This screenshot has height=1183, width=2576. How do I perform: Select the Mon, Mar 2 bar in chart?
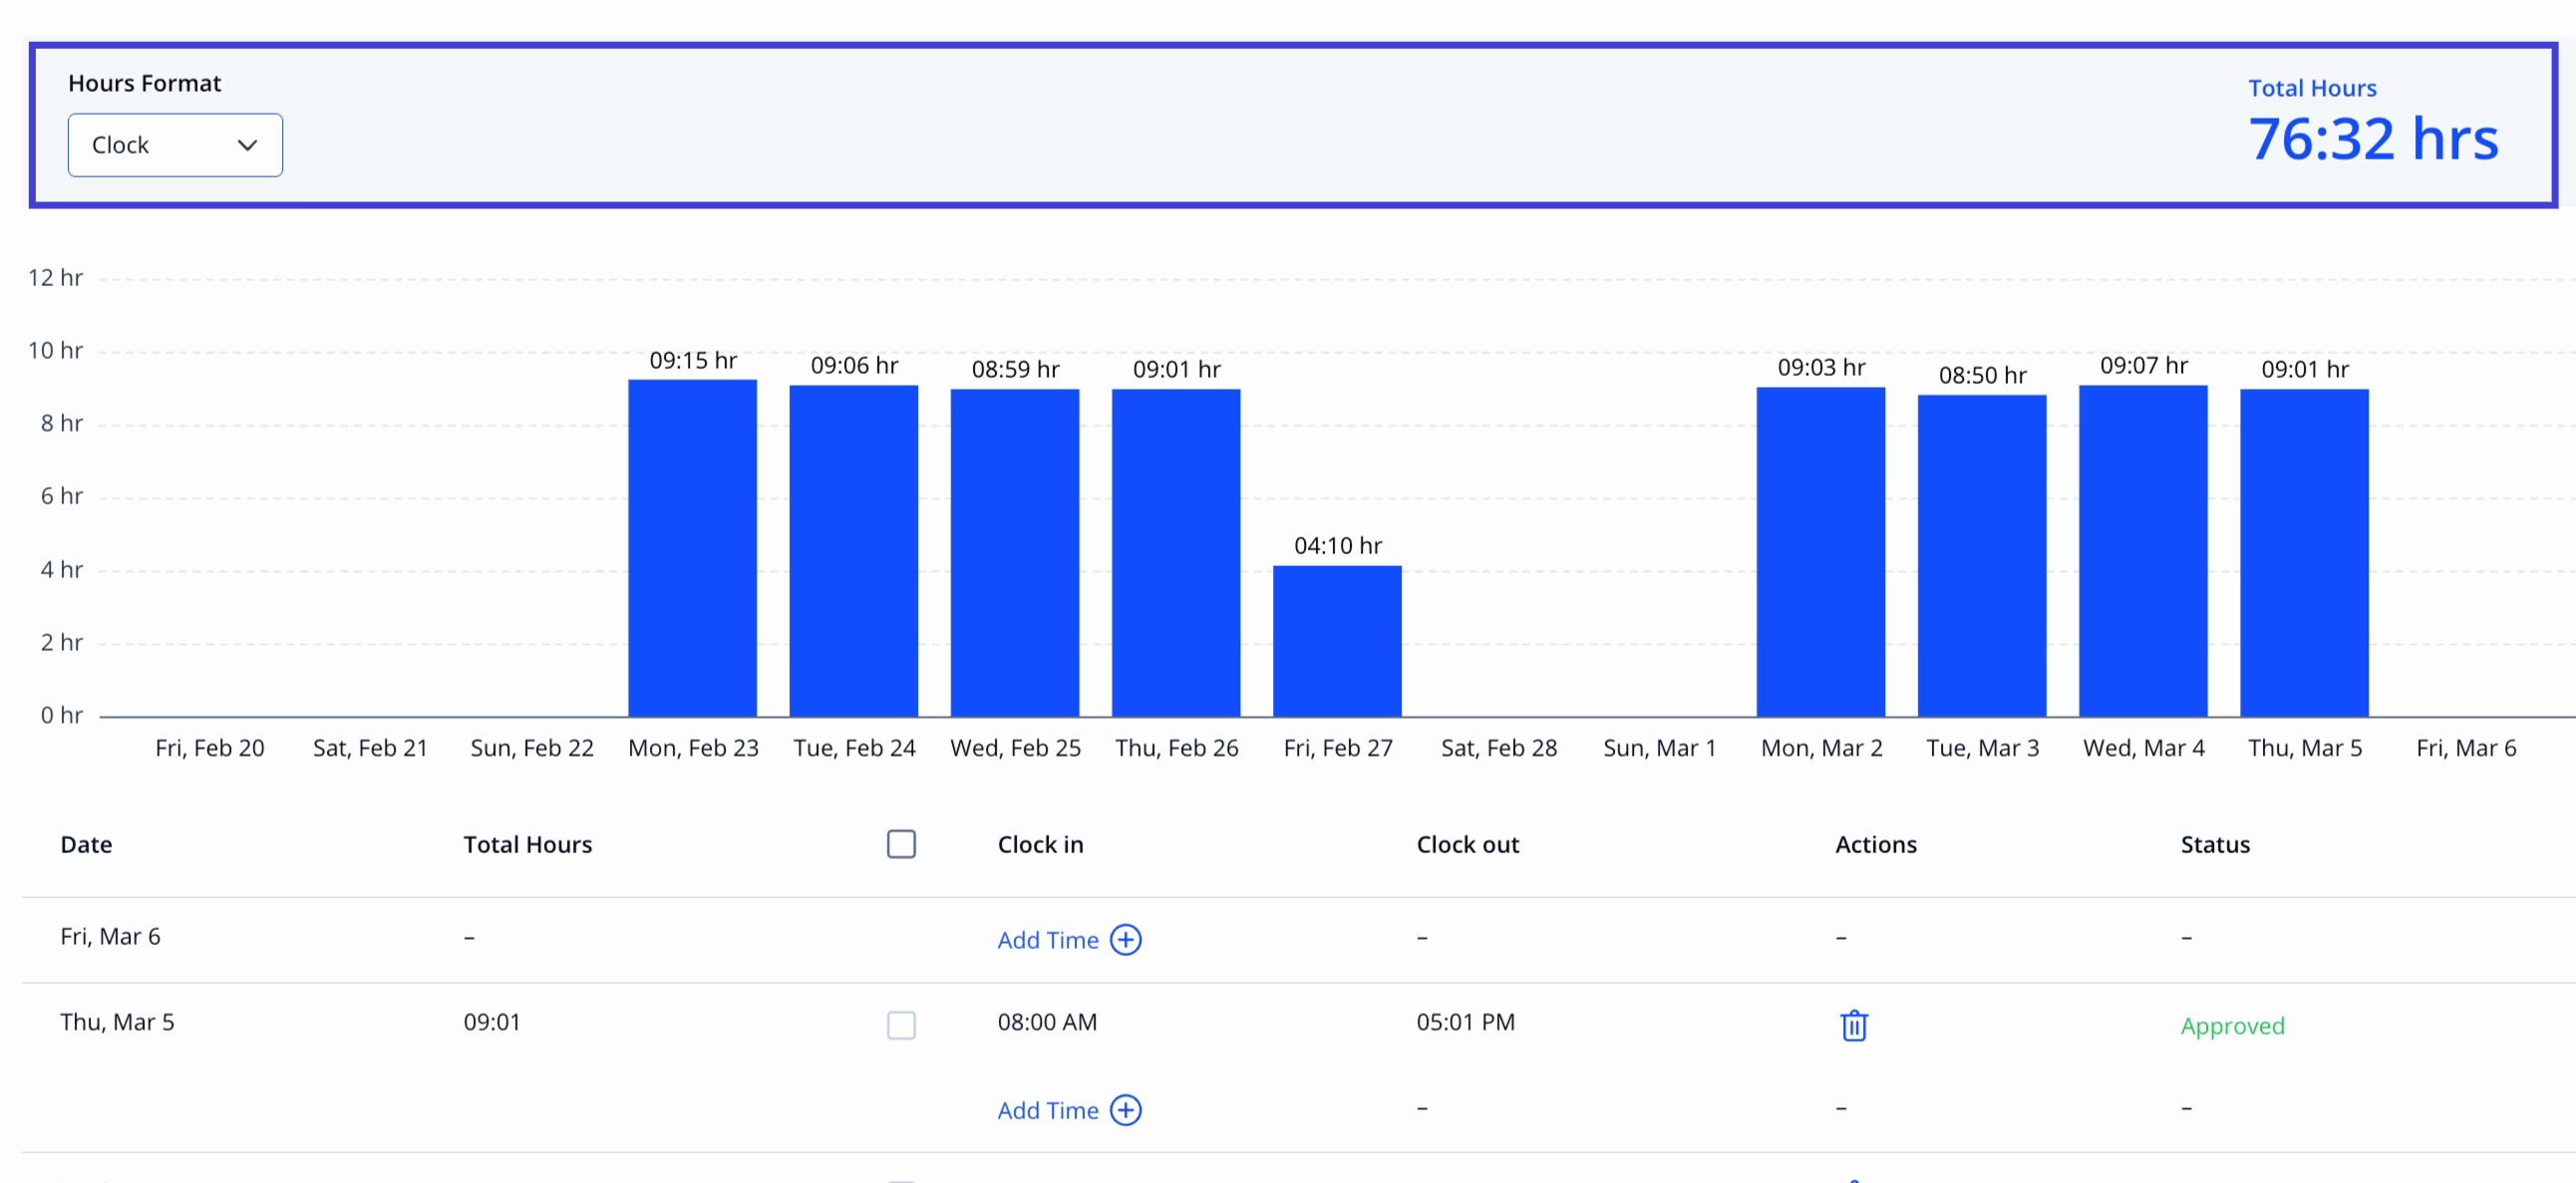[1821, 552]
